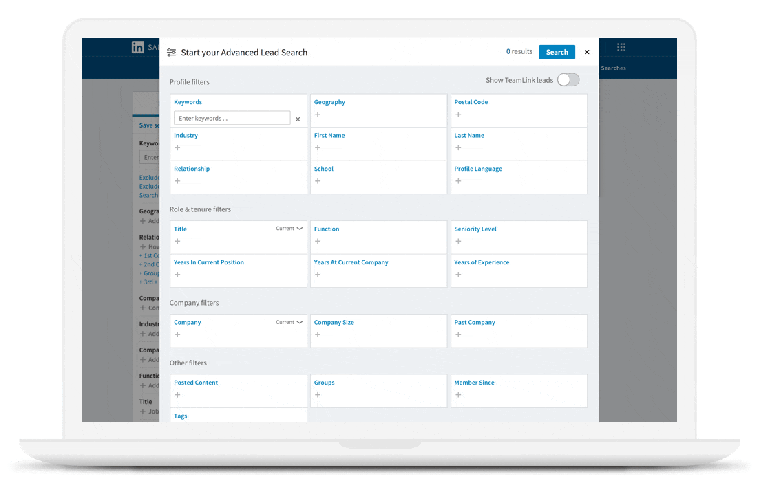Click the Profile Language filter label
Screen dimensions: 760x495
click(x=478, y=169)
